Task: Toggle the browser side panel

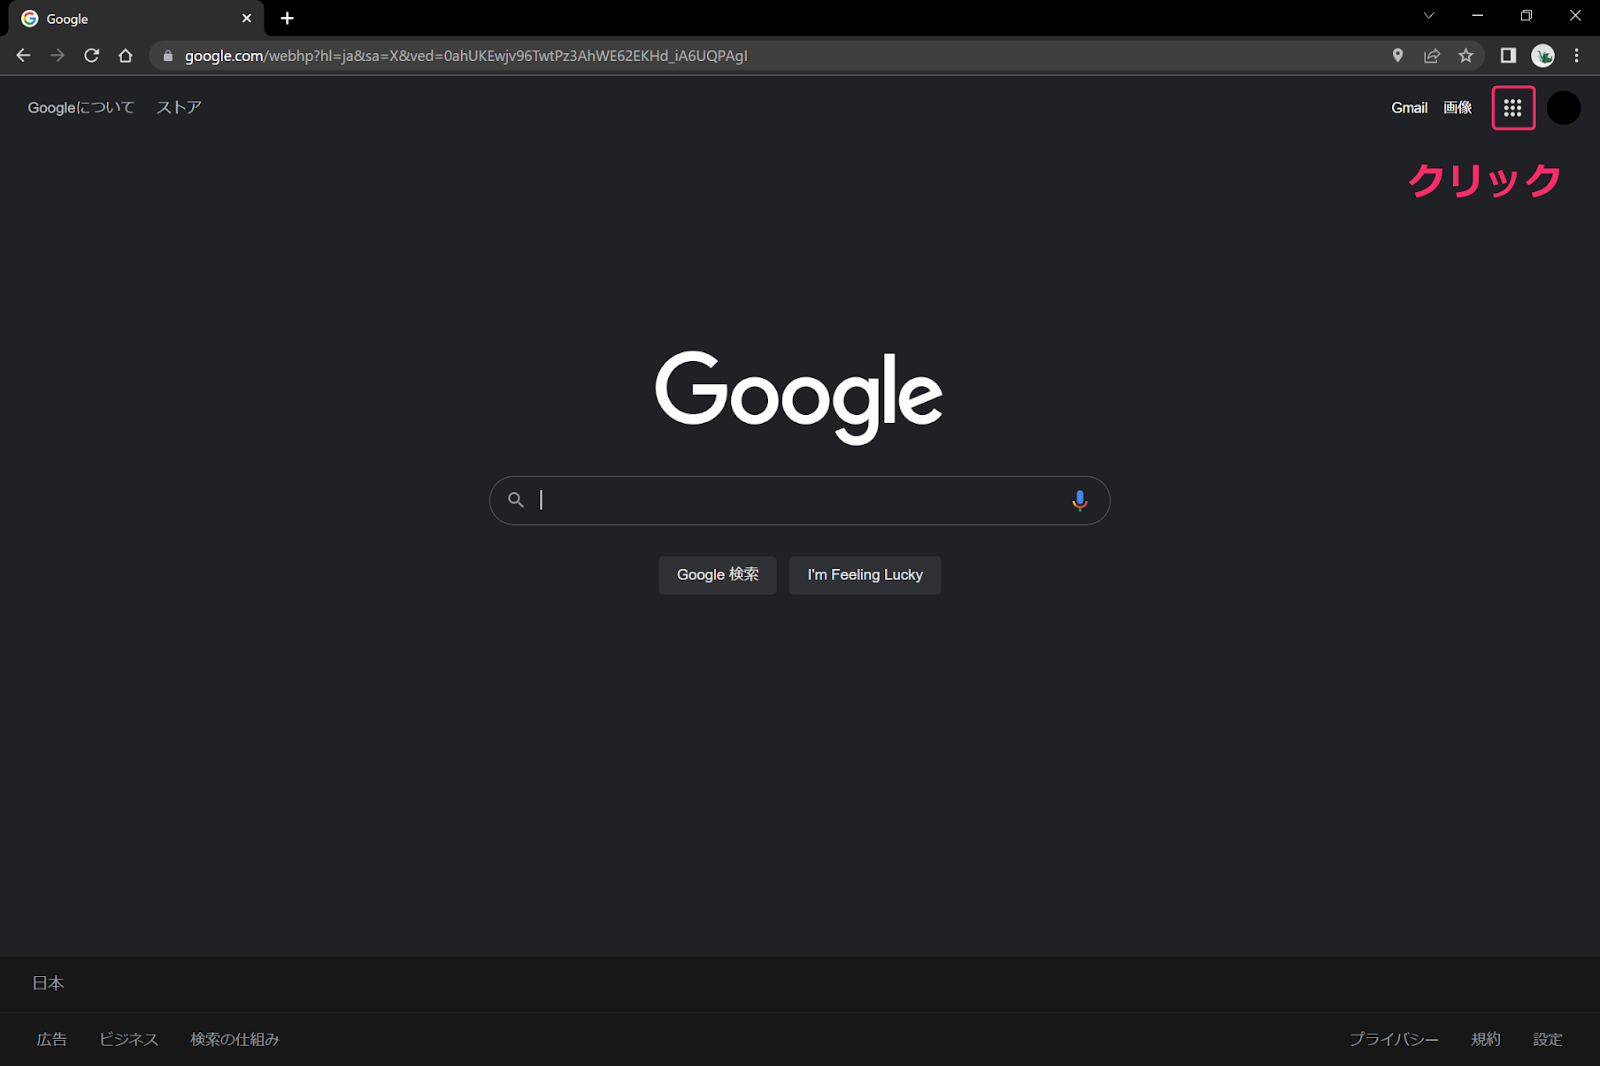Action: coord(1508,56)
